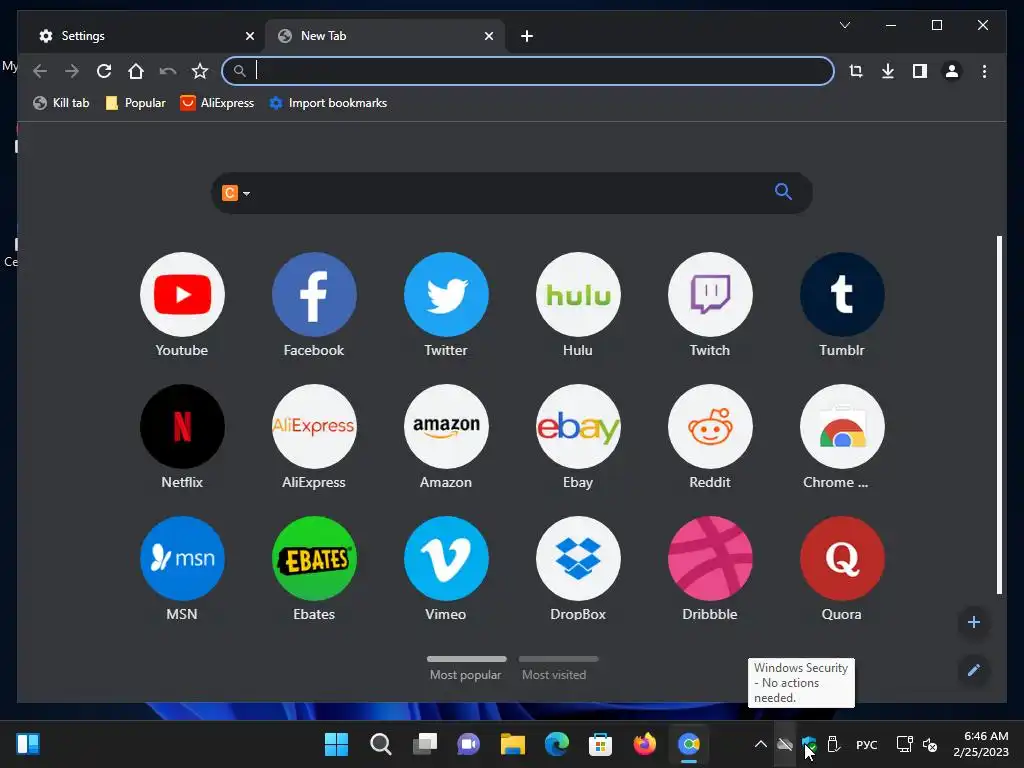Open the Netflix shortcut tile
Viewport: 1024px width, 768px height.
pyautogui.click(x=182, y=426)
